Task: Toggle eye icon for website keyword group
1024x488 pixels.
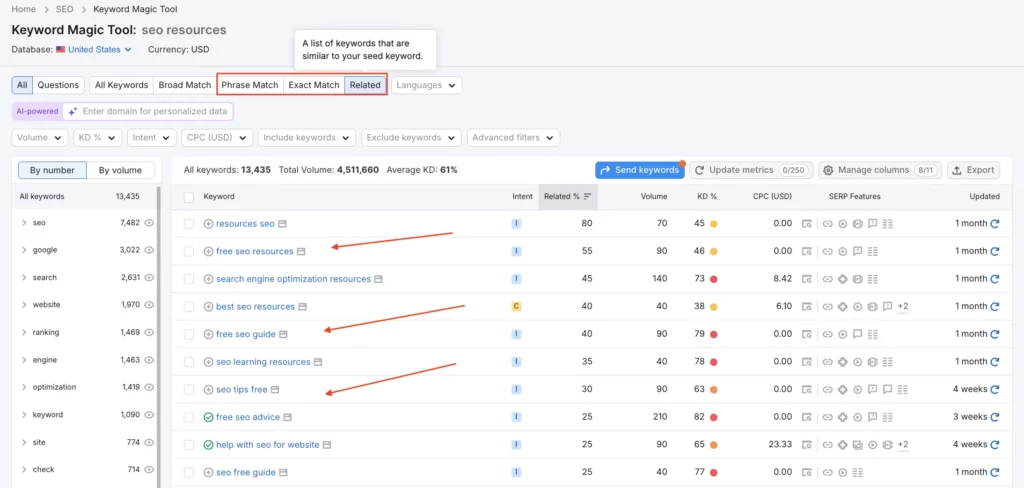Action: 149,305
